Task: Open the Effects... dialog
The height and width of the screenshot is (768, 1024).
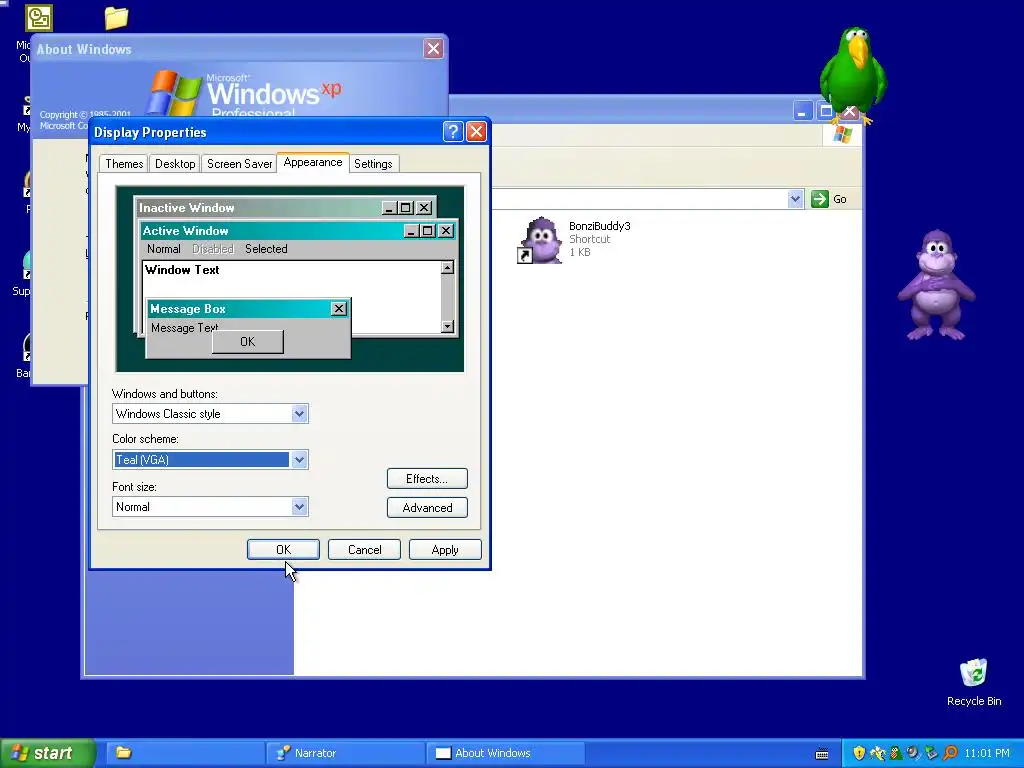Action: (x=427, y=479)
